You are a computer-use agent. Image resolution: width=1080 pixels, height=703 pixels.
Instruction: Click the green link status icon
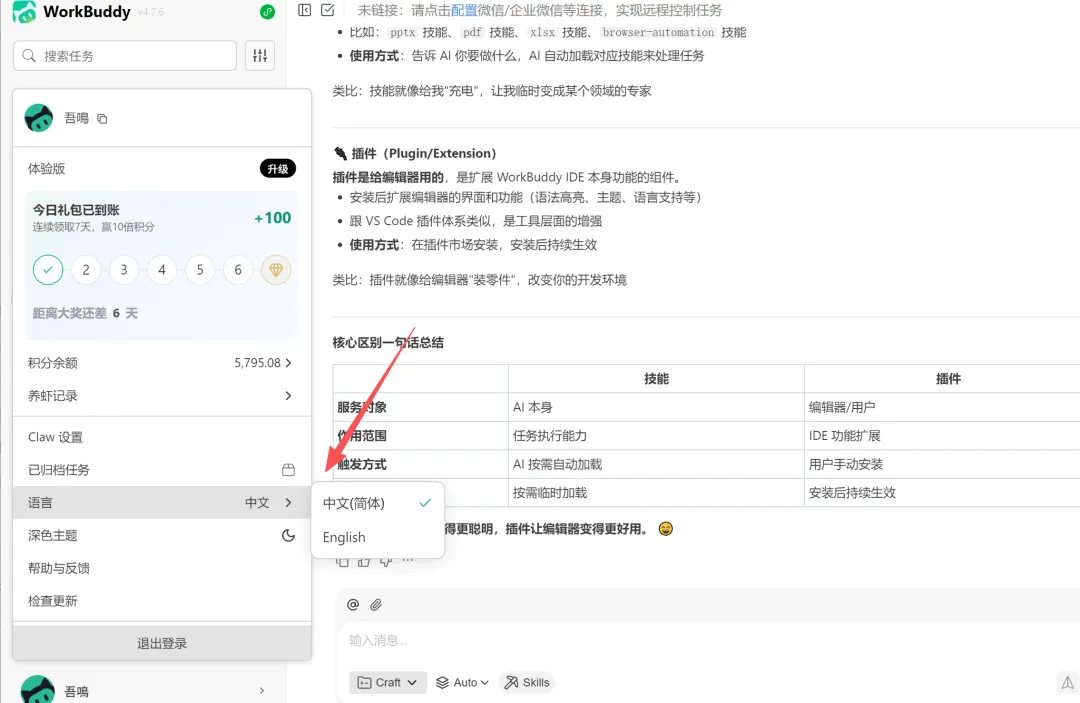point(267,12)
